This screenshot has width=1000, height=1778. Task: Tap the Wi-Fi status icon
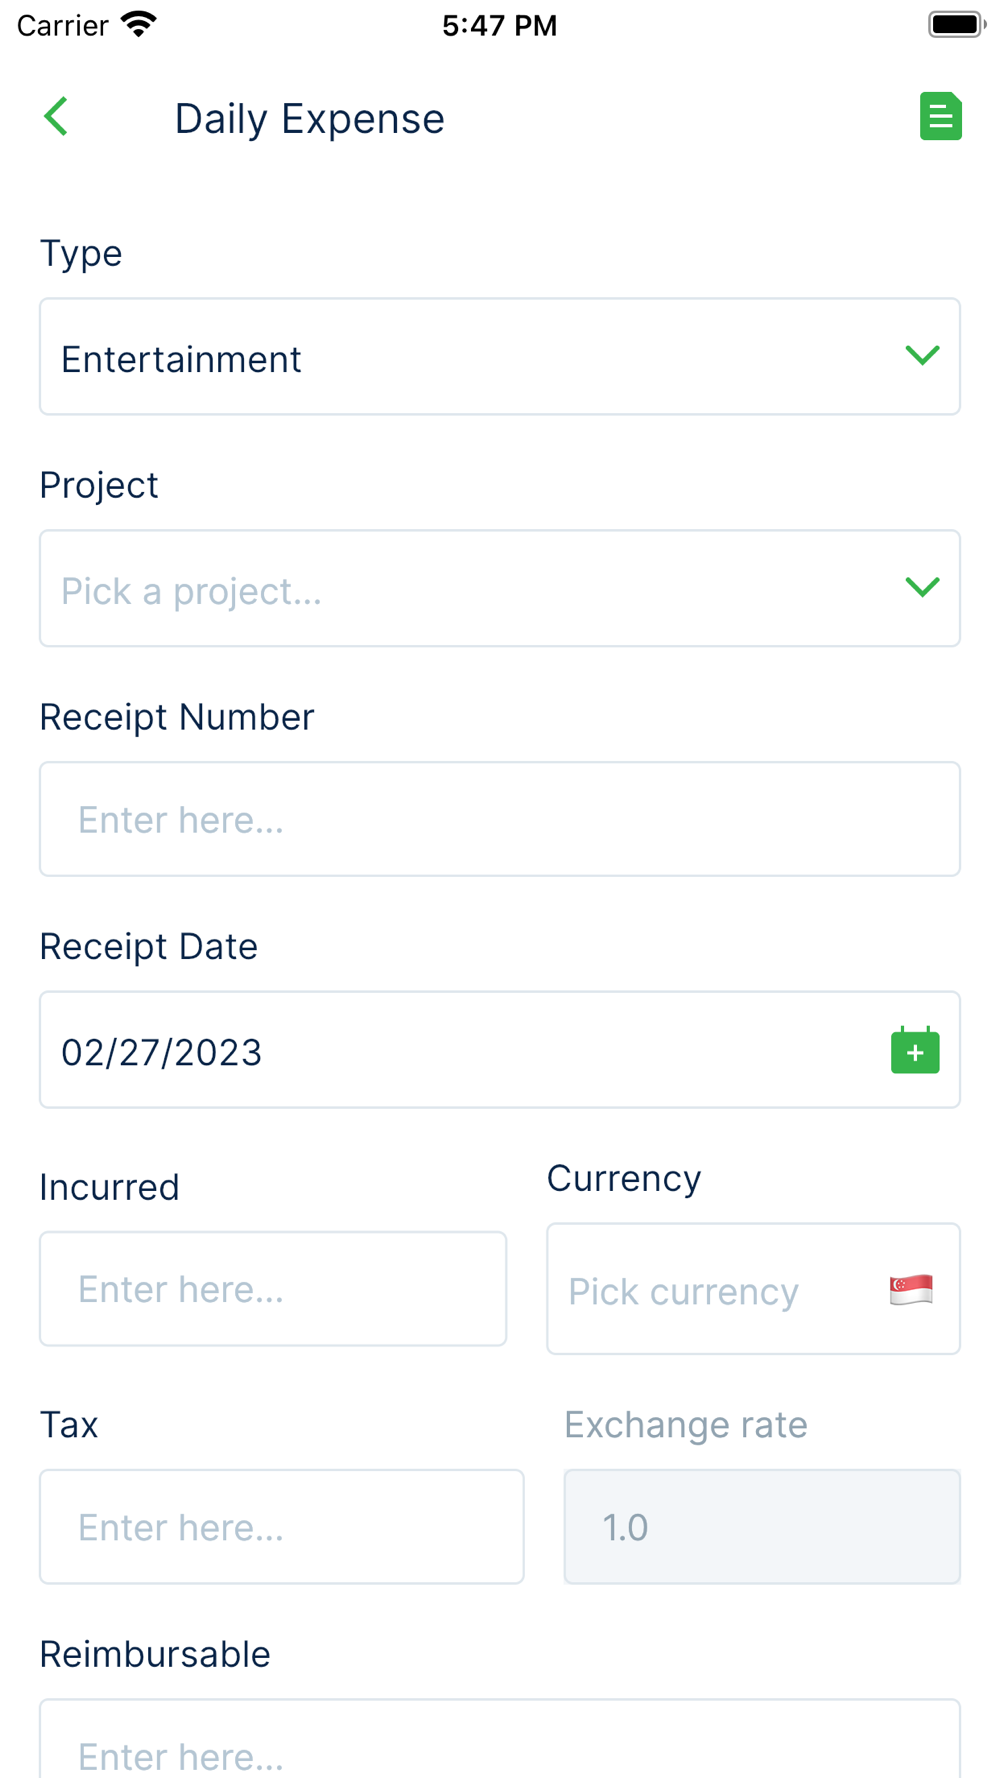139,25
